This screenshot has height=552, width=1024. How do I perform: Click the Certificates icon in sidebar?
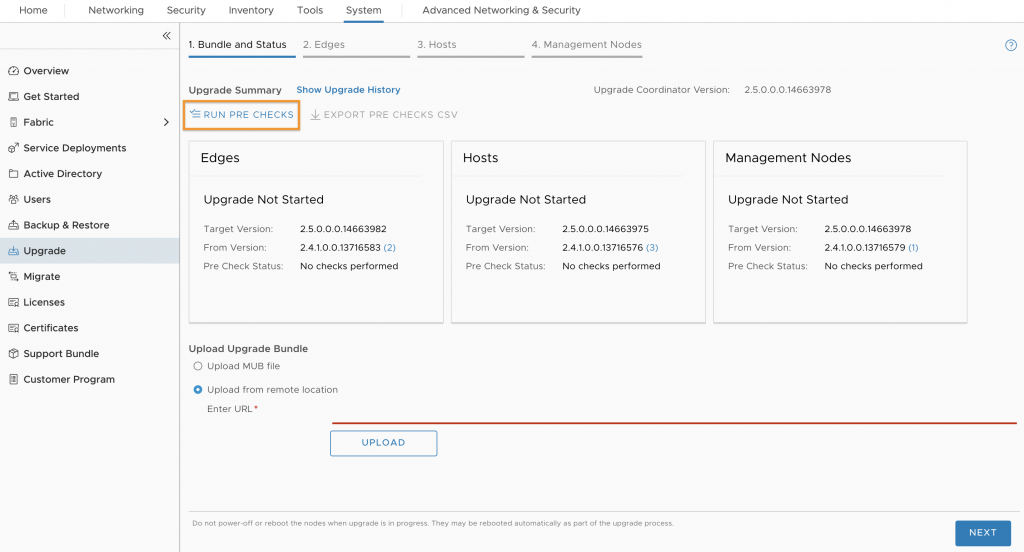coord(13,328)
